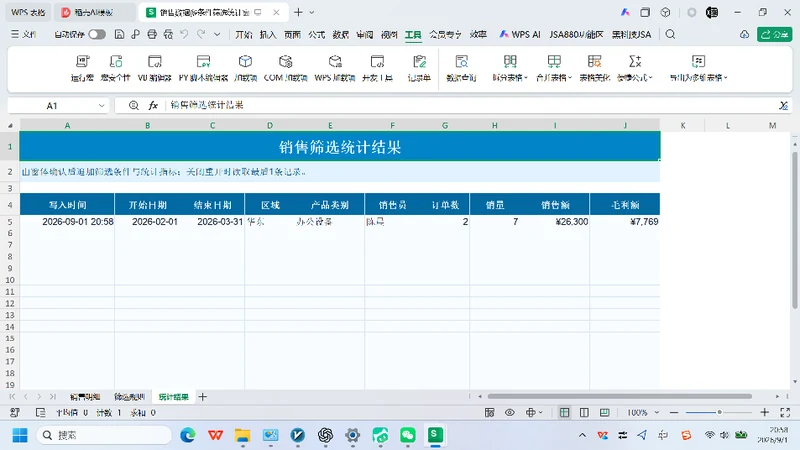Screen dimensions: 800x450
Task: Select the column K header
Action: pos(683,126)
